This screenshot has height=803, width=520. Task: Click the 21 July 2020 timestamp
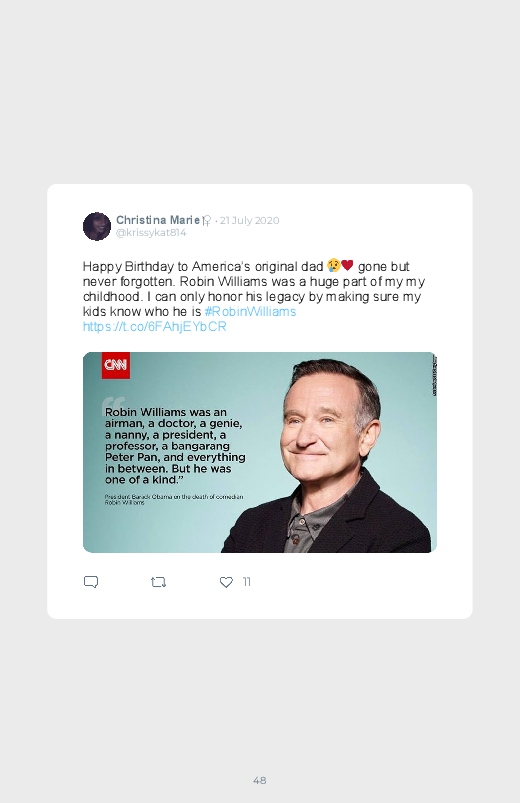249,220
